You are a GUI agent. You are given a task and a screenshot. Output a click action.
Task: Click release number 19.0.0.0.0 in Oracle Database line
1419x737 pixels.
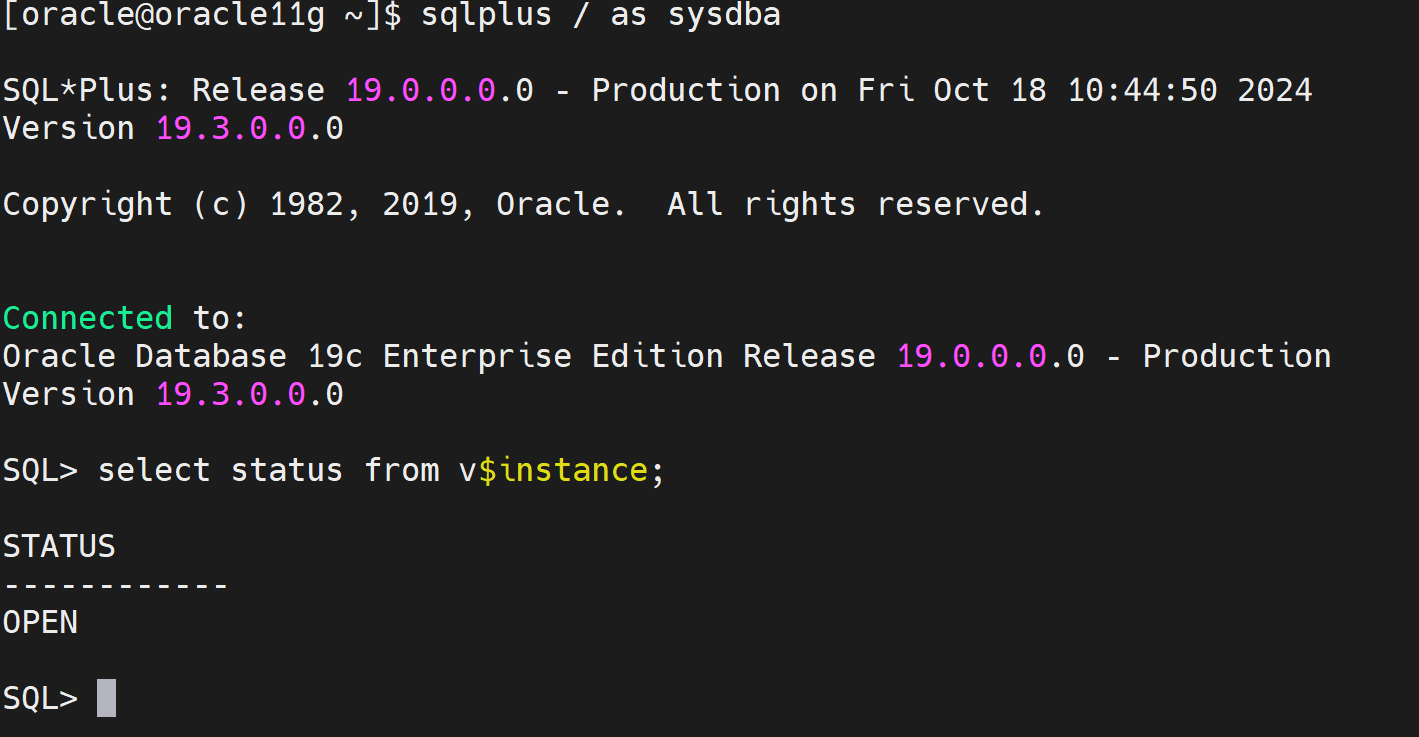coord(990,356)
